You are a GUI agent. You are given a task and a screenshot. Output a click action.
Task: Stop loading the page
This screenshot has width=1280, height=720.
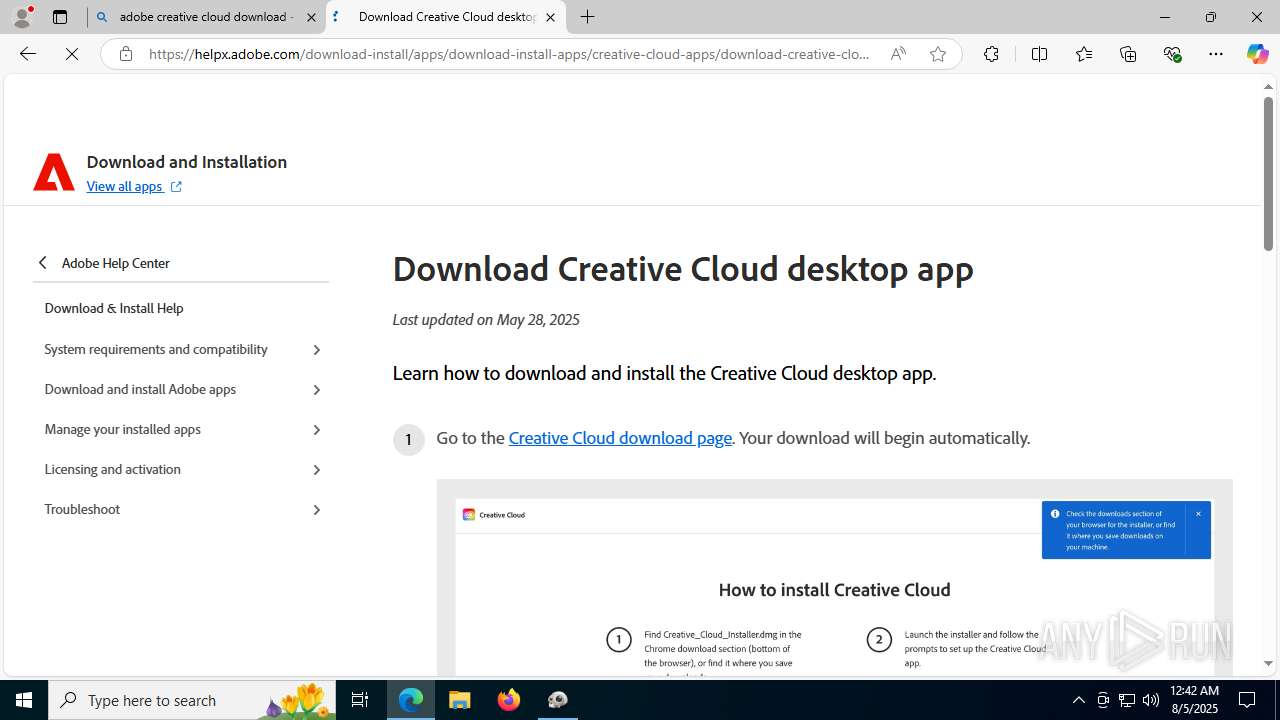pyautogui.click(x=72, y=54)
